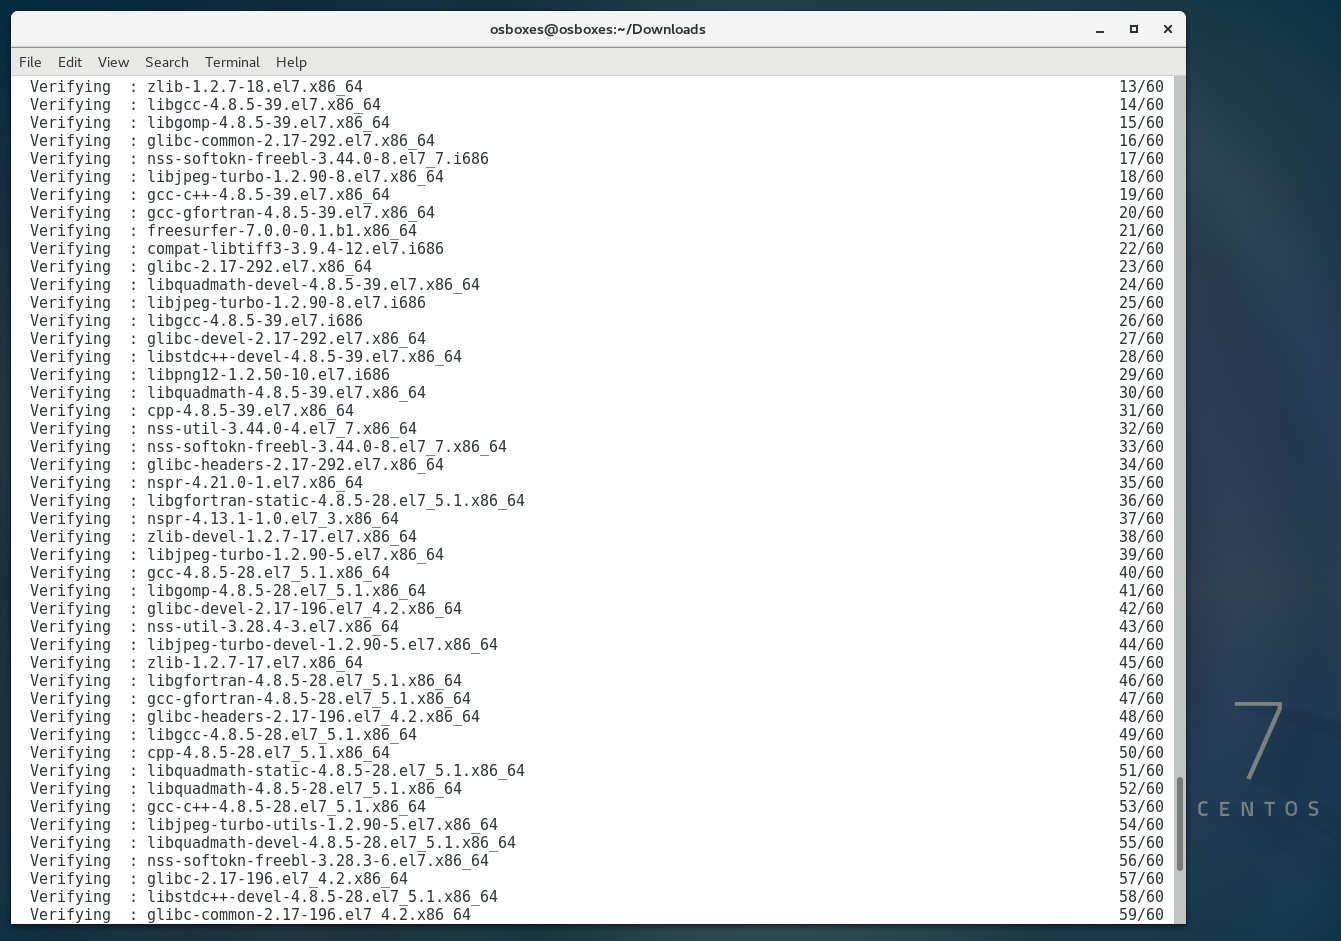1341x941 pixels.
Task: Open the Search menu
Action: click(x=166, y=62)
